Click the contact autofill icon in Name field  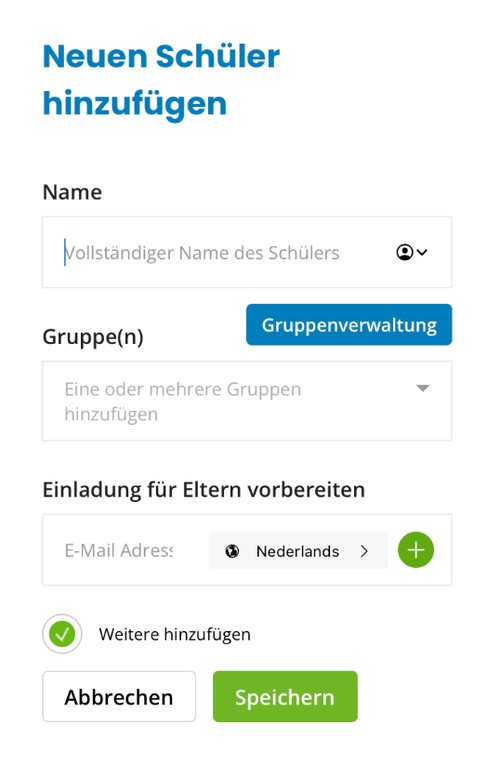pyautogui.click(x=411, y=252)
